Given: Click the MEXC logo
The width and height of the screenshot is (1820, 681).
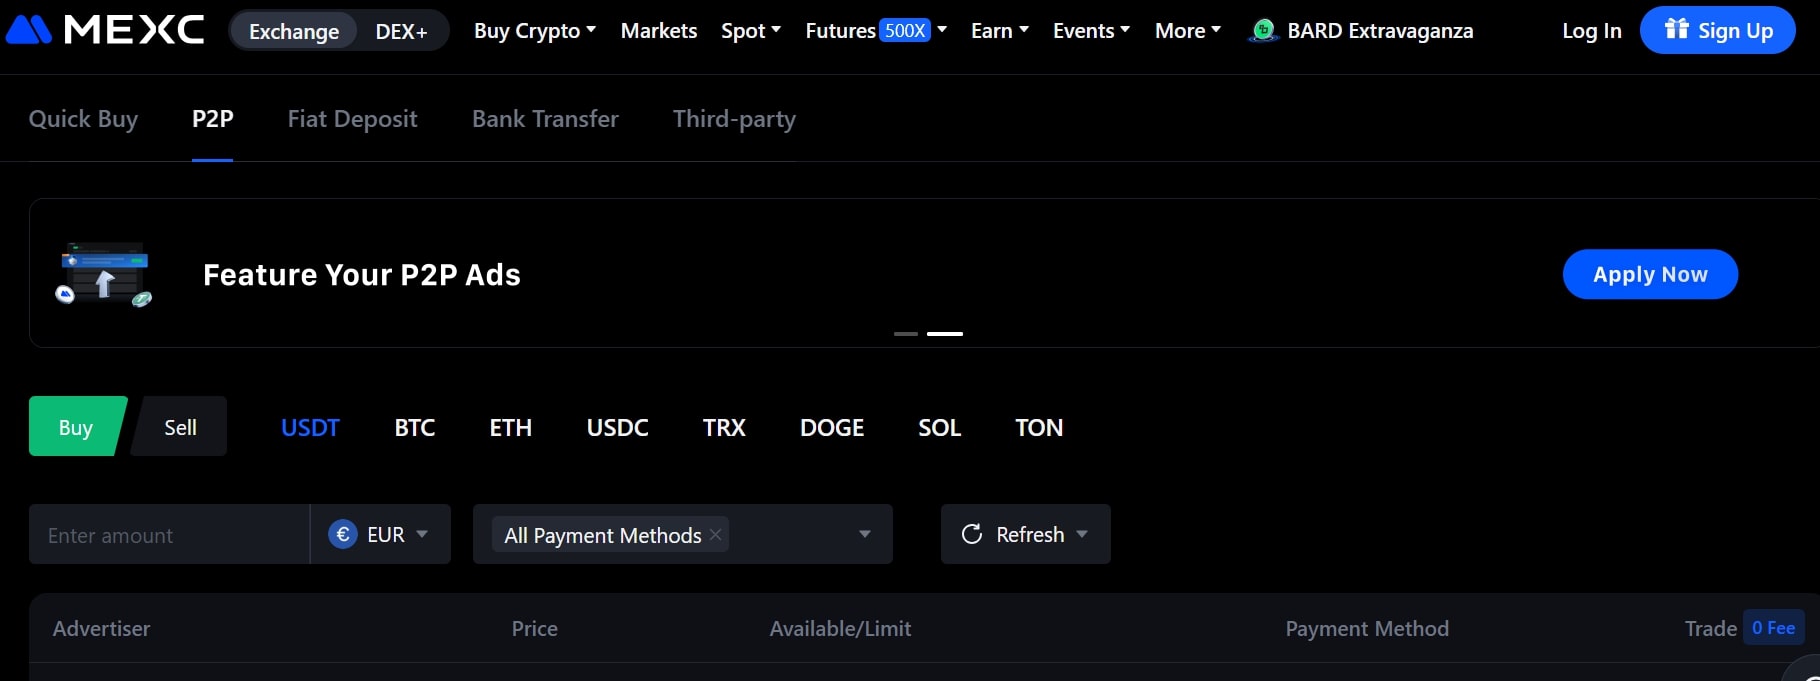Looking at the screenshot, I should [x=105, y=30].
